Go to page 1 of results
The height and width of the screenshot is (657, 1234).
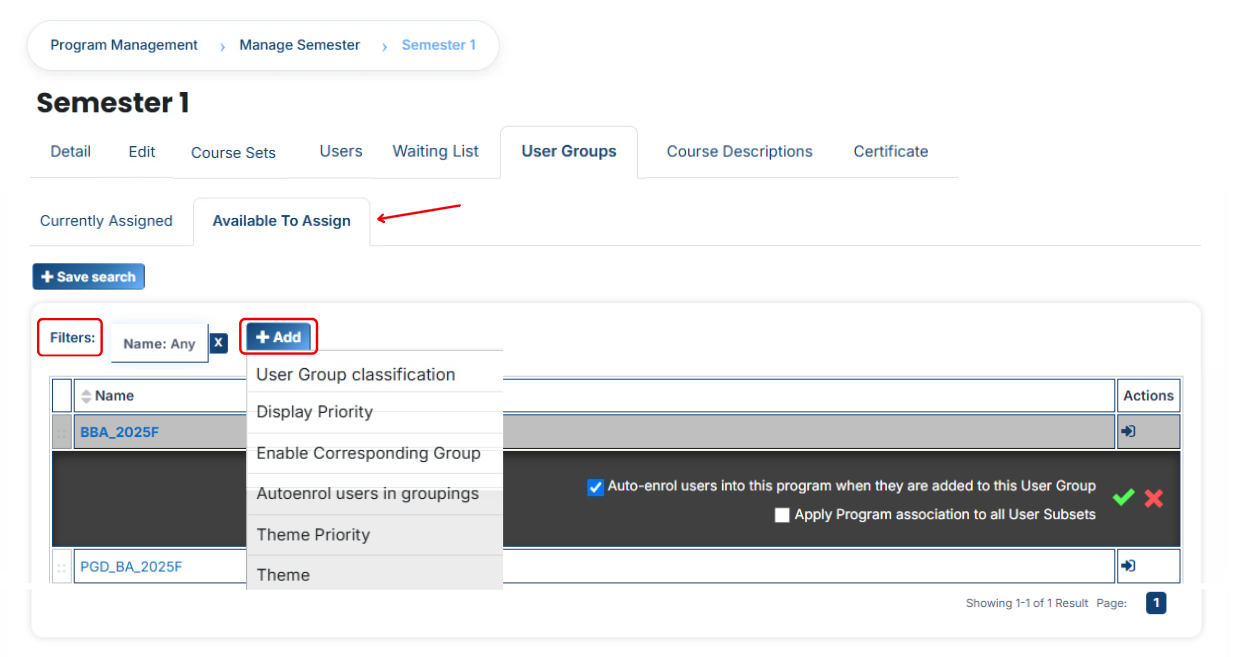1156,603
